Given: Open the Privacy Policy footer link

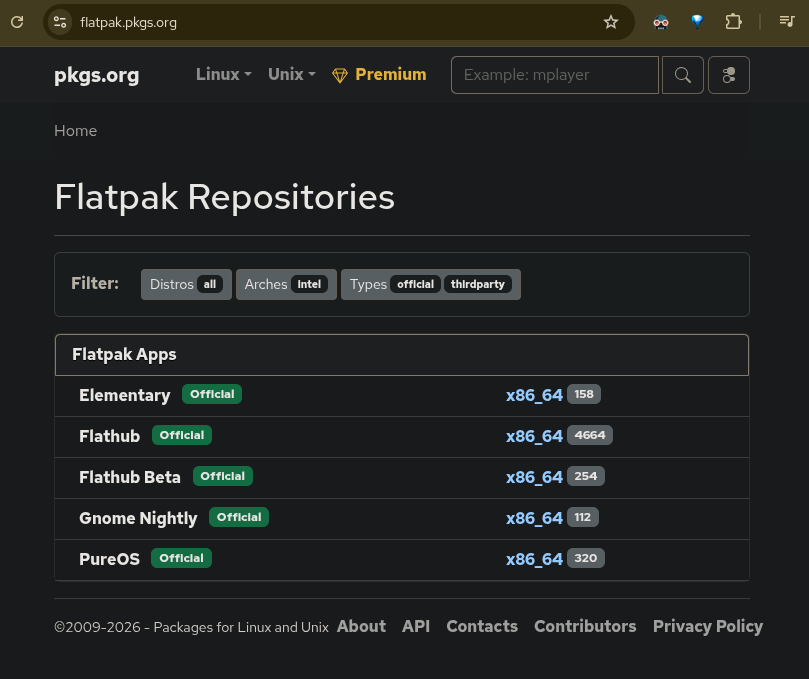Looking at the screenshot, I should [707, 626].
